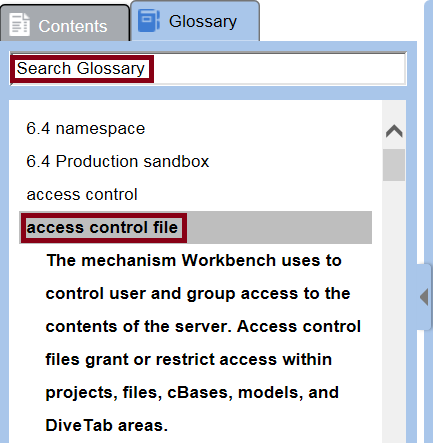The image size is (433, 443).
Task: Click 'DiveTab areas.' in the definition text
Action: click(x=107, y=425)
